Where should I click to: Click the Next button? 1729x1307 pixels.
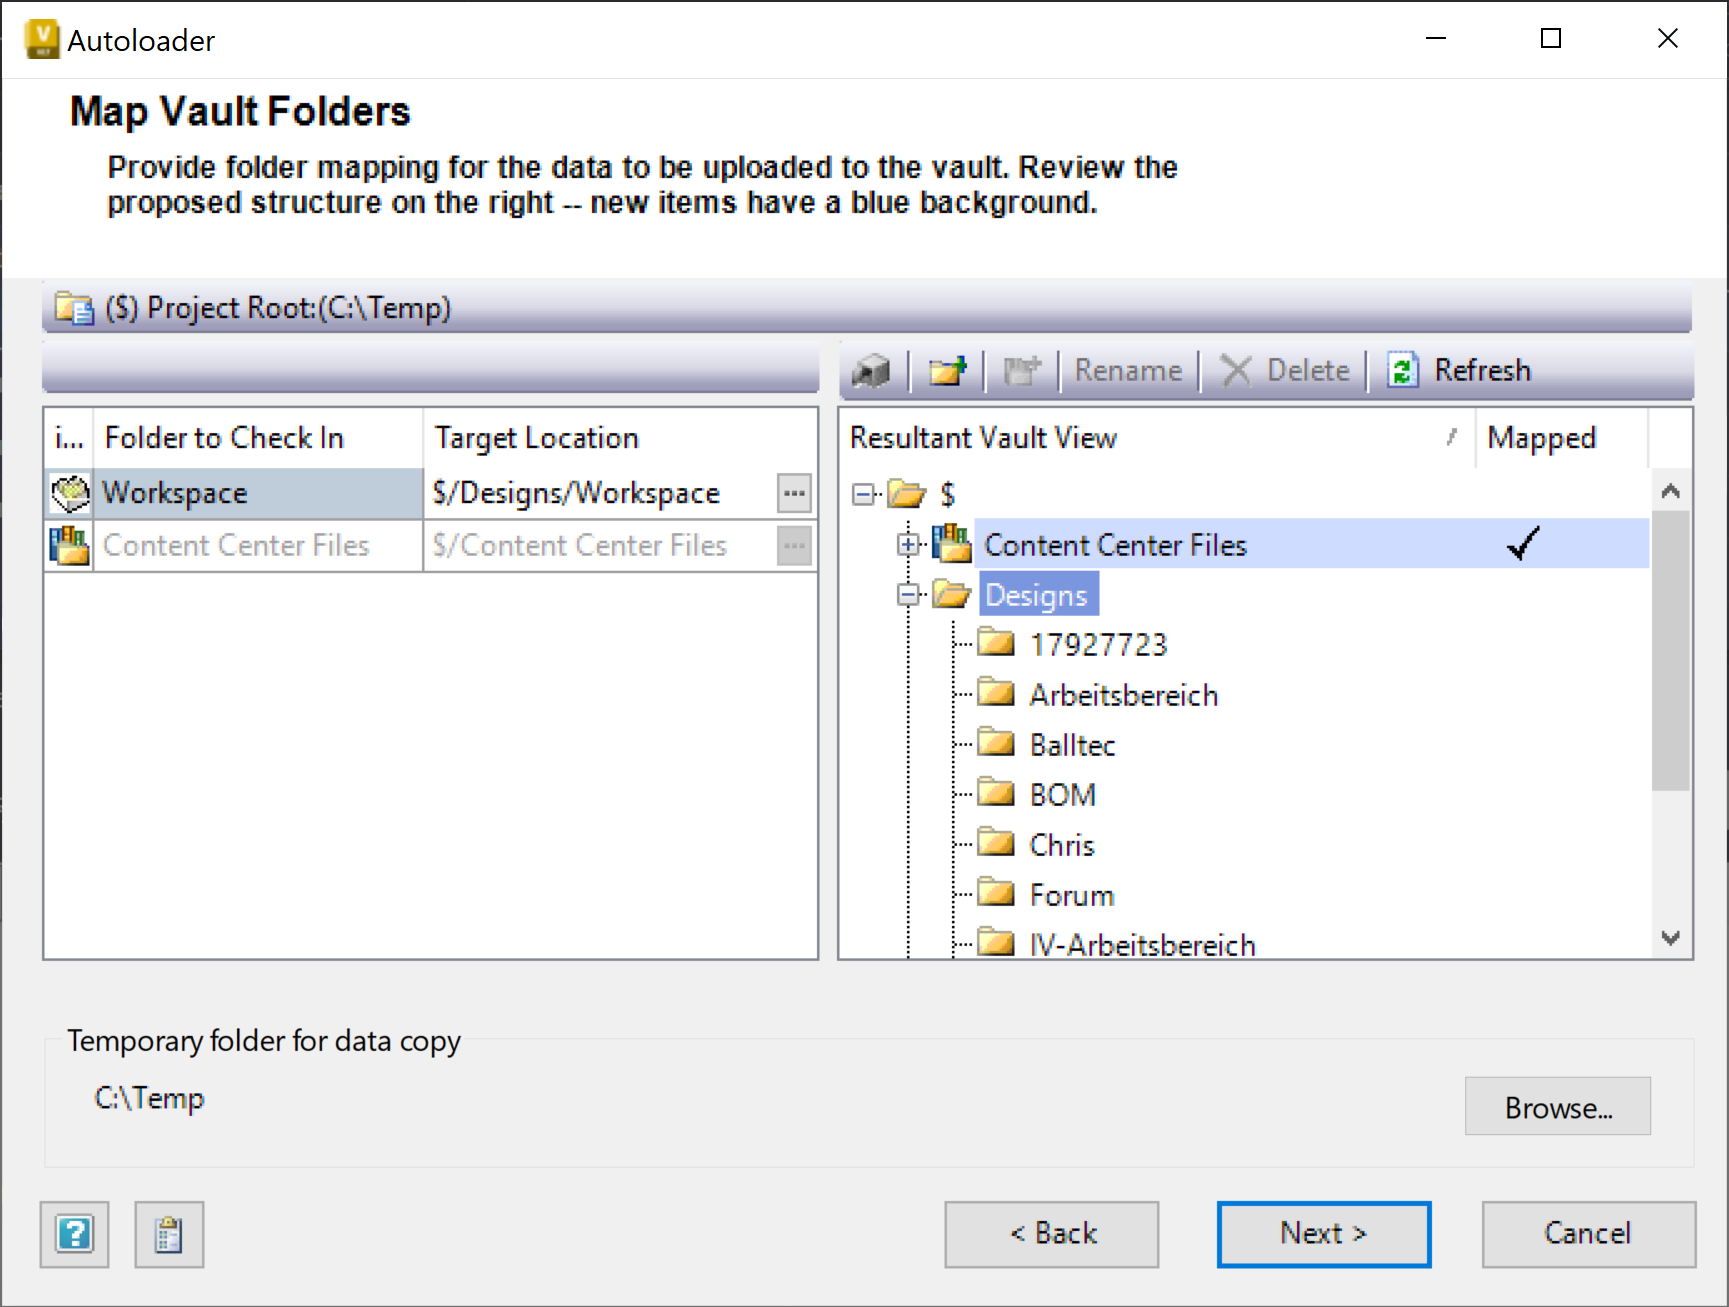click(x=1323, y=1233)
